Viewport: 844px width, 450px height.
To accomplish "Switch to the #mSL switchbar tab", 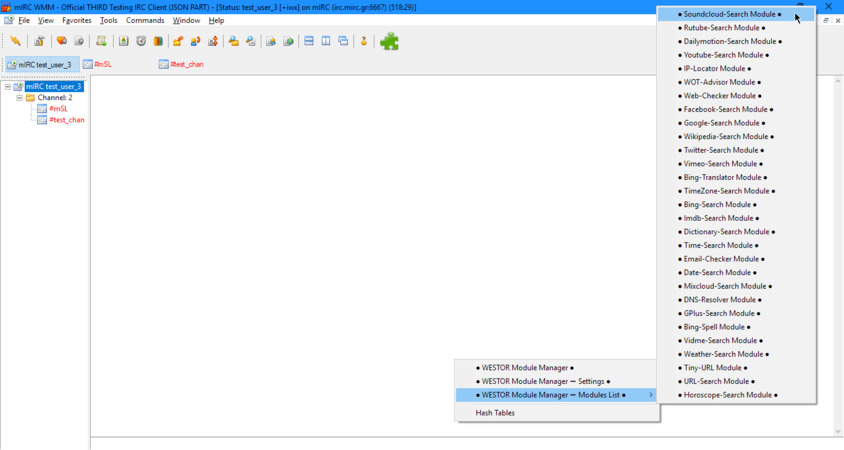I will tap(102, 65).
